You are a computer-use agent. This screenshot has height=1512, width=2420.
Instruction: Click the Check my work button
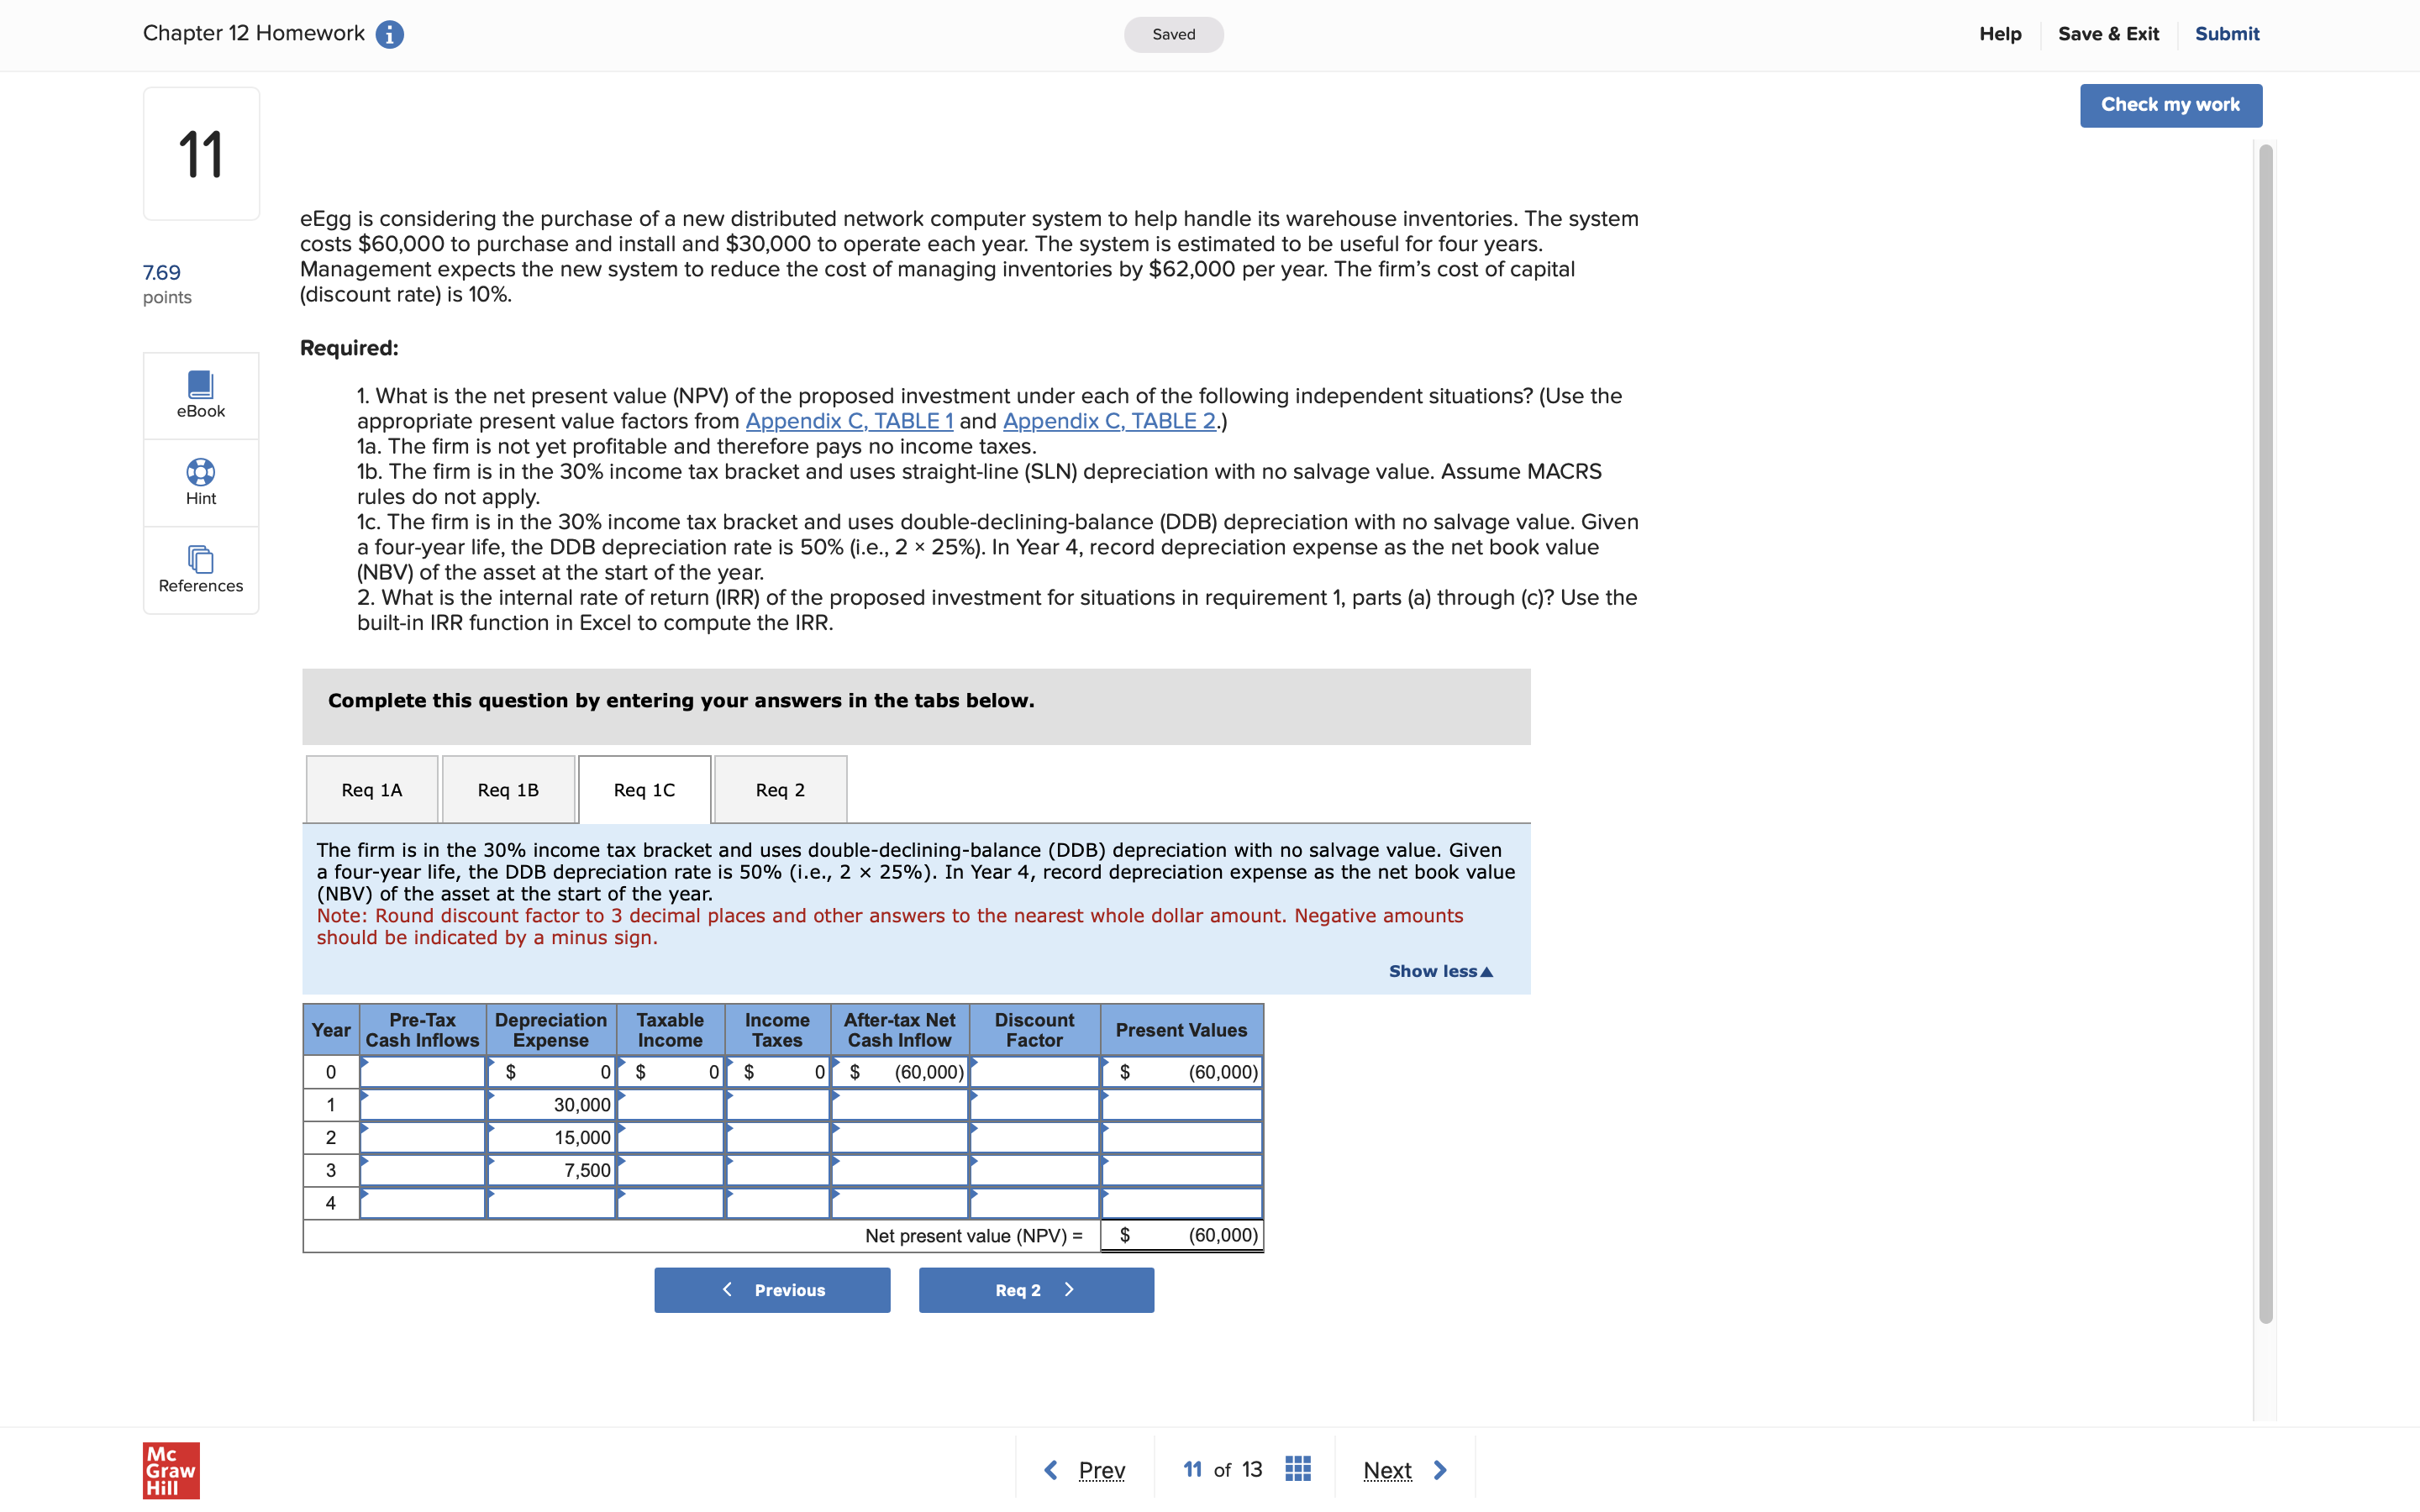pos(2170,105)
